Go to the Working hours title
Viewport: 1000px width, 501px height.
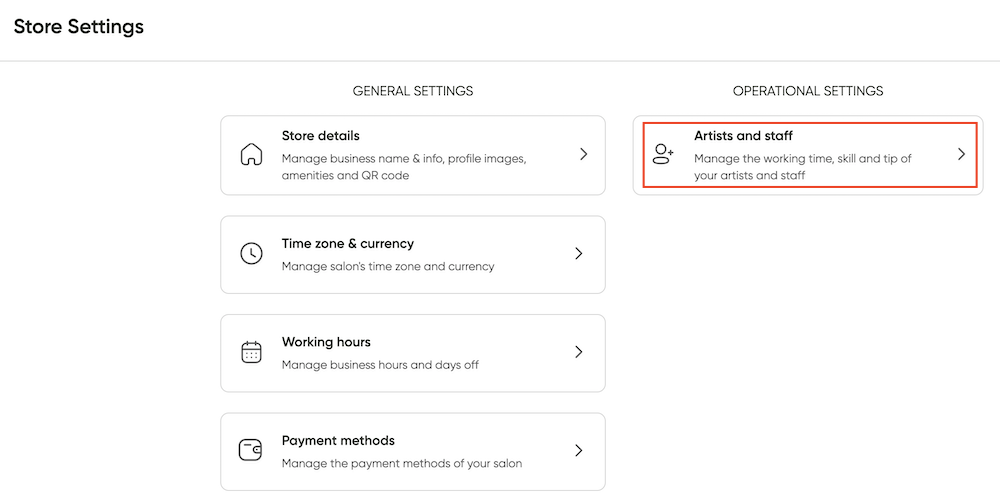point(326,342)
